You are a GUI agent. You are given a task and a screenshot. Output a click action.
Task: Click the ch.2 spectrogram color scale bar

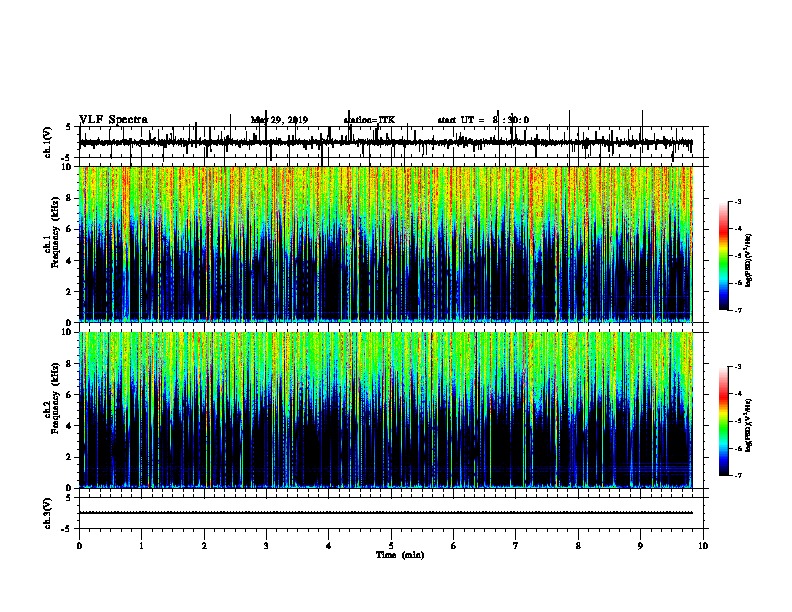724,421
